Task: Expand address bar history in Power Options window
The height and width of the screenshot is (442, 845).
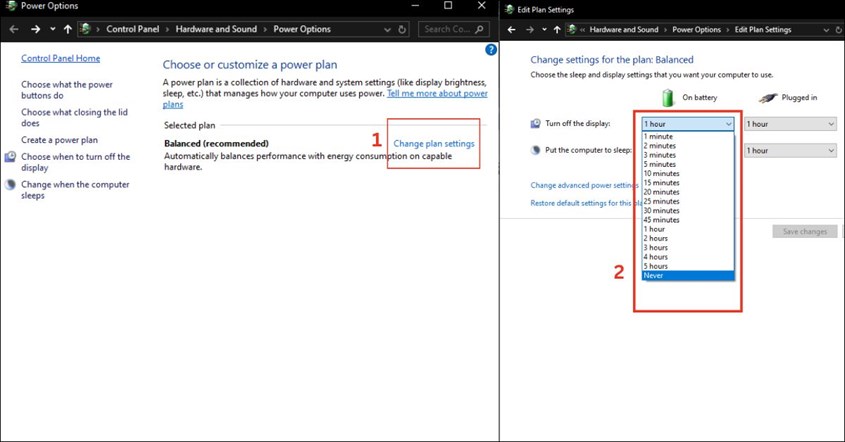Action: (x=387, y=30)
